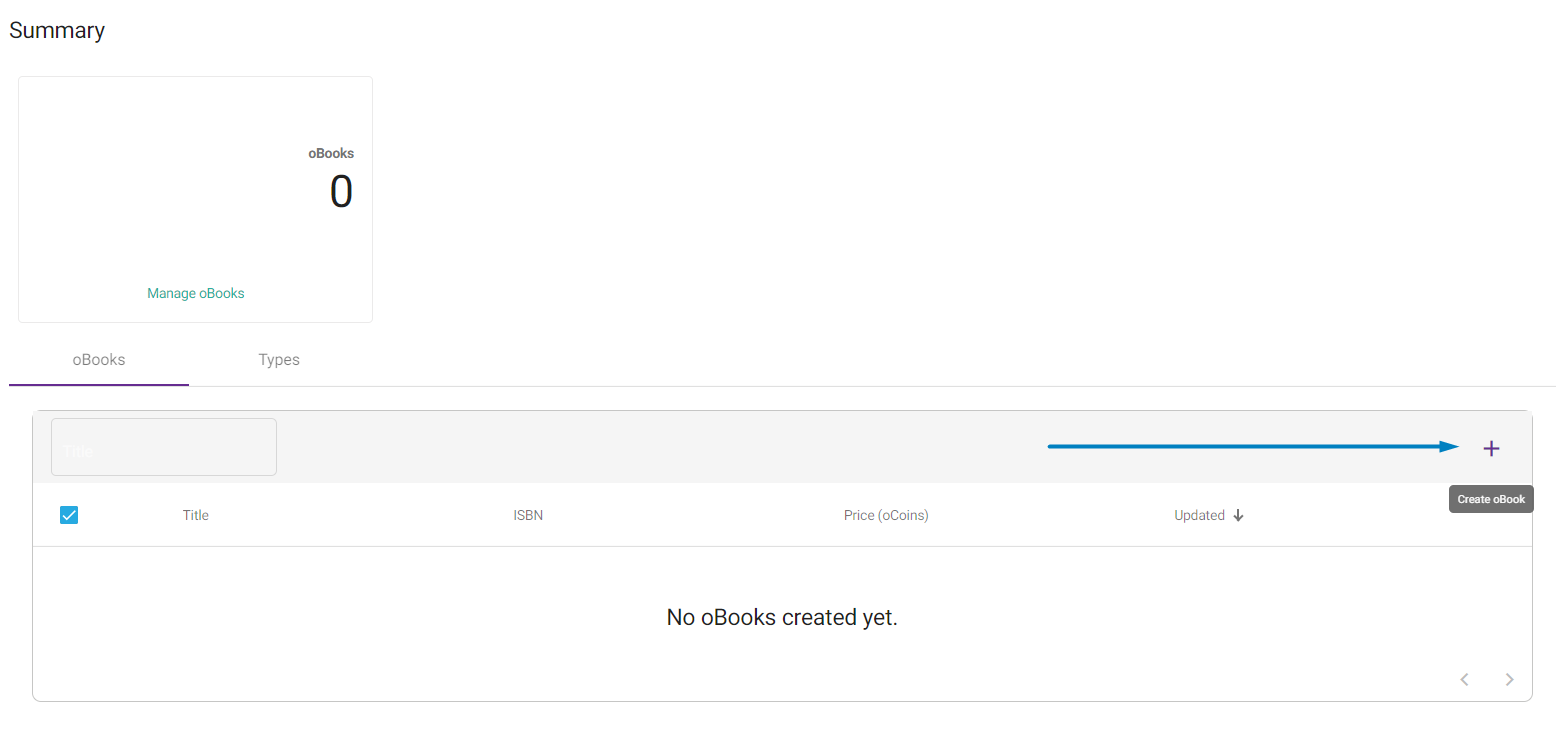1568x749 pixels.
Task: Open the Manage oBooks link
Action: [196, 293]
